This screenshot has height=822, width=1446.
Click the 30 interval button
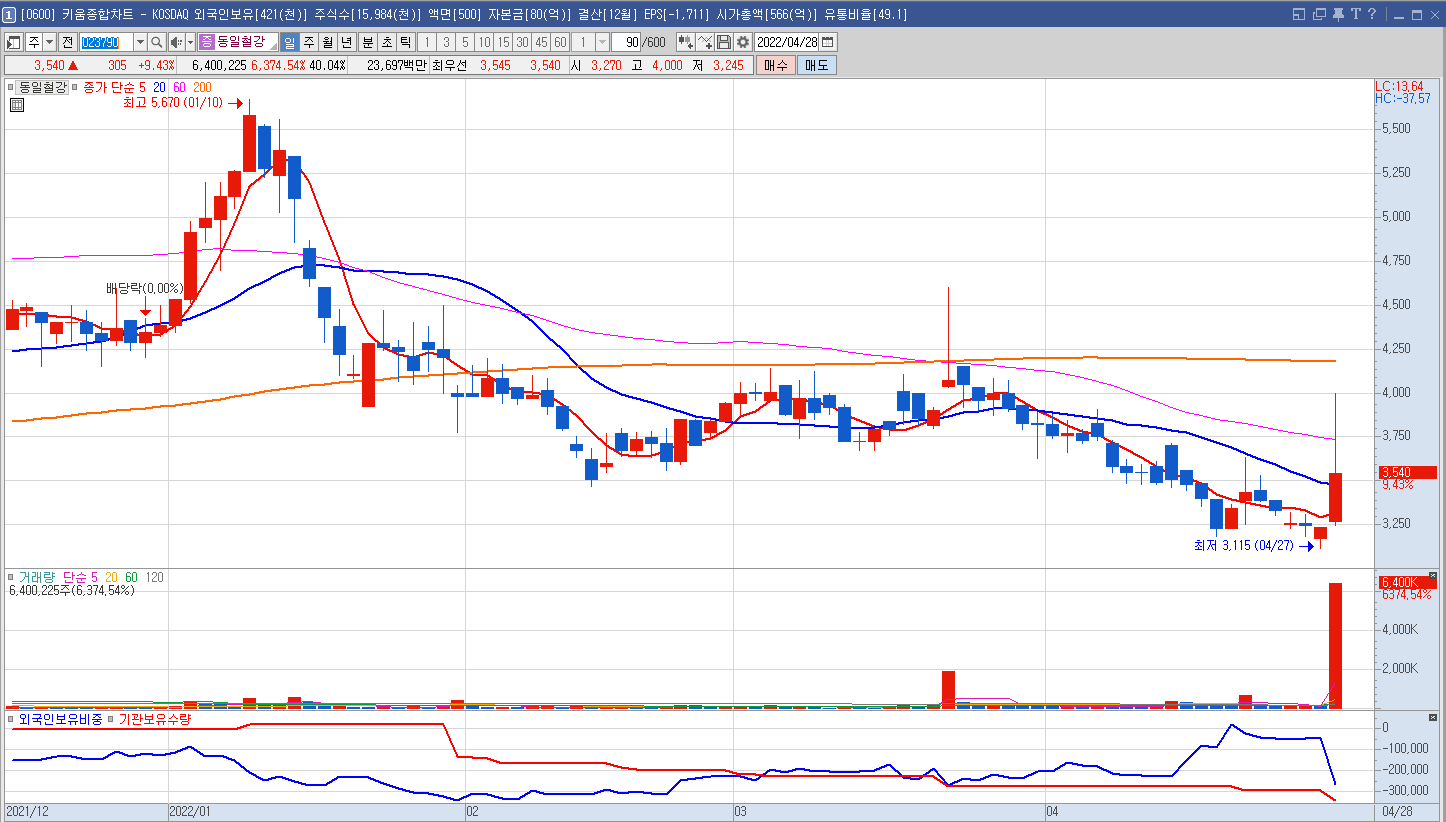coord(522,42)
